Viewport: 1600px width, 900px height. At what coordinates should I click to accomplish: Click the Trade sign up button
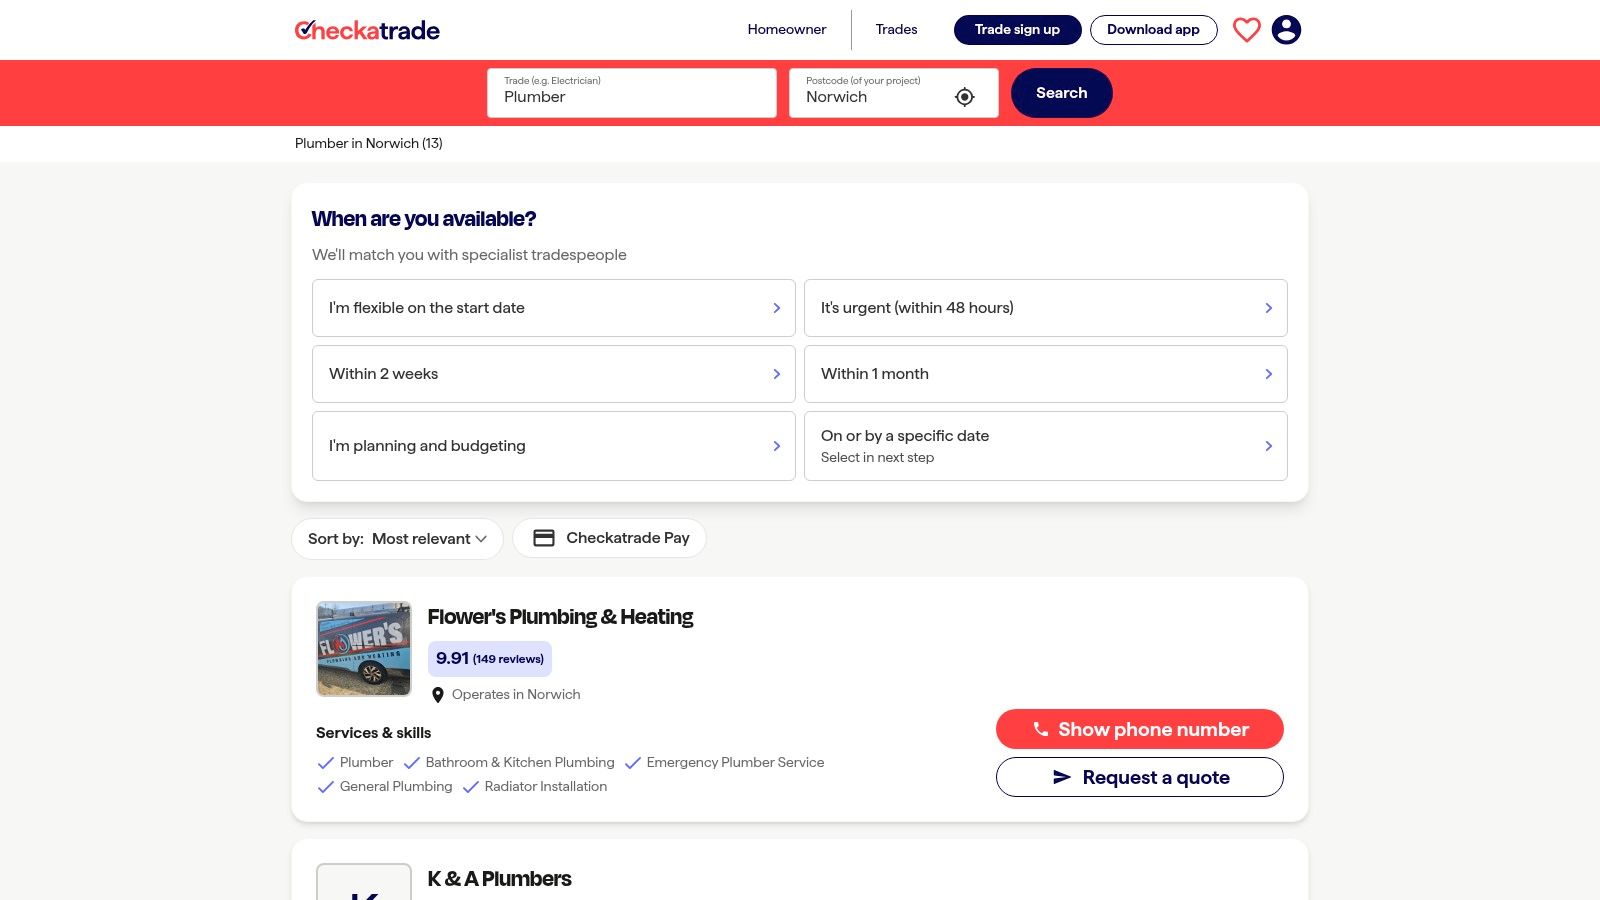[x=1017, y=29]
